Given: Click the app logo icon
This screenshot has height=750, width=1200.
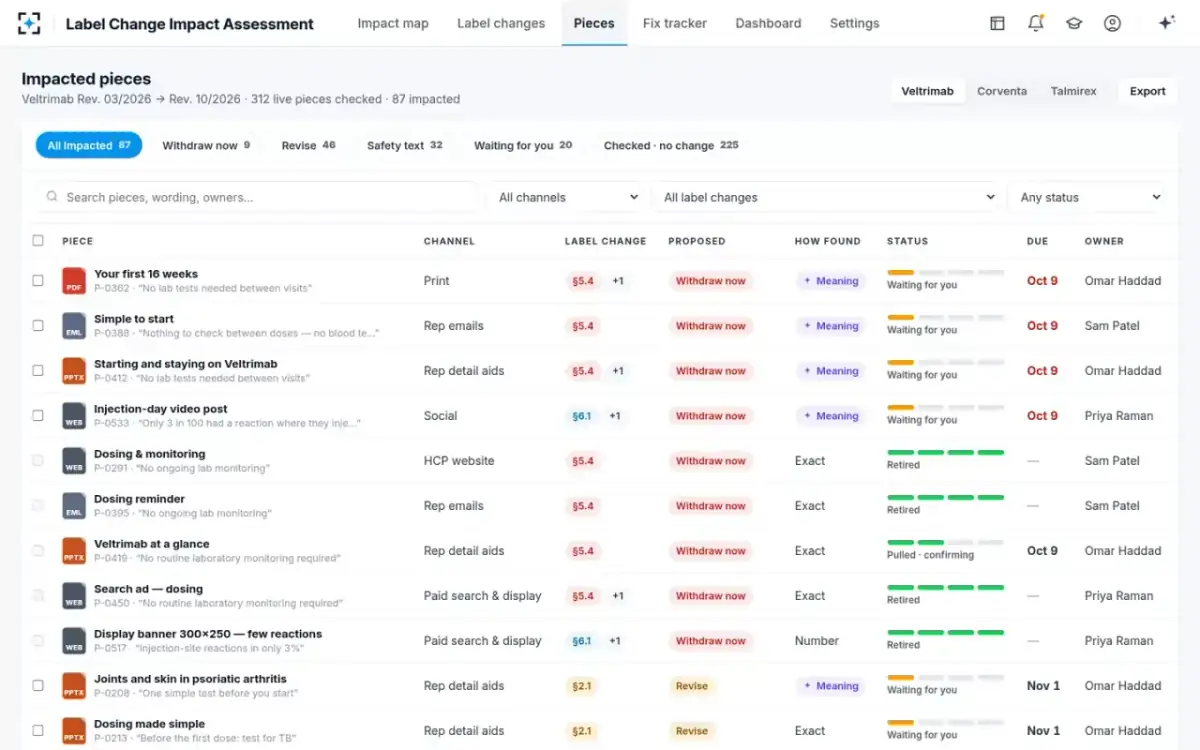Looking at the screenshot, I should tap(29, 23).
